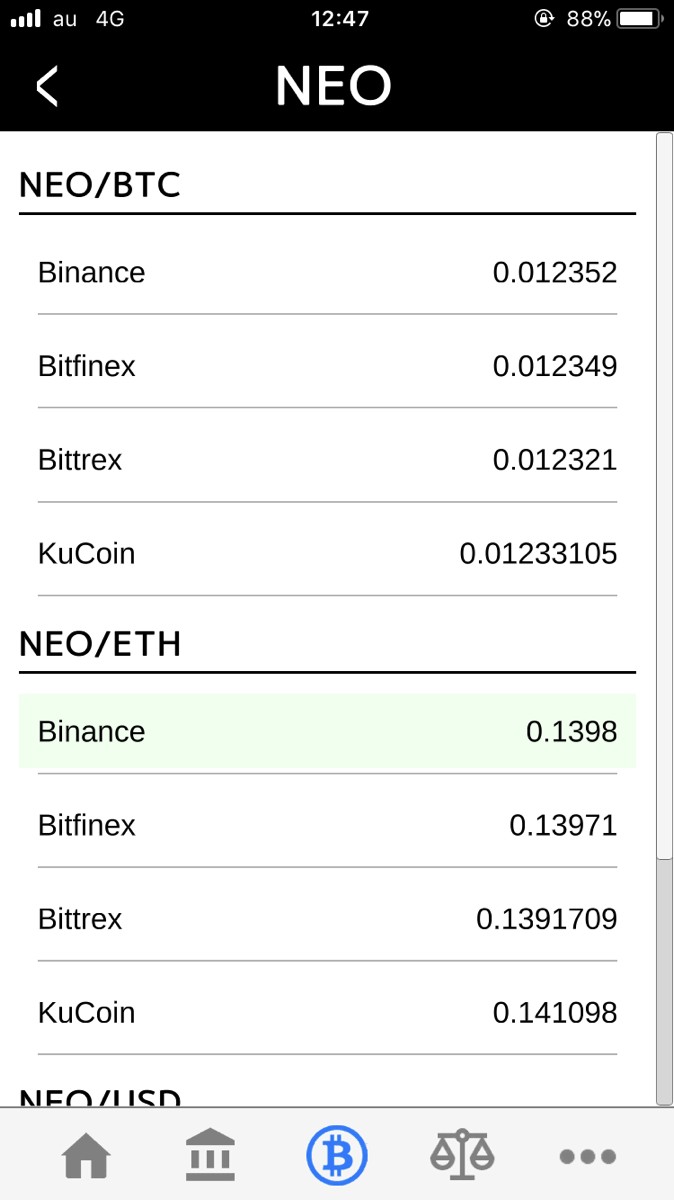Tap the rotation lock status icon
This screenshot has width=674, height=1200.
[544, 18]
